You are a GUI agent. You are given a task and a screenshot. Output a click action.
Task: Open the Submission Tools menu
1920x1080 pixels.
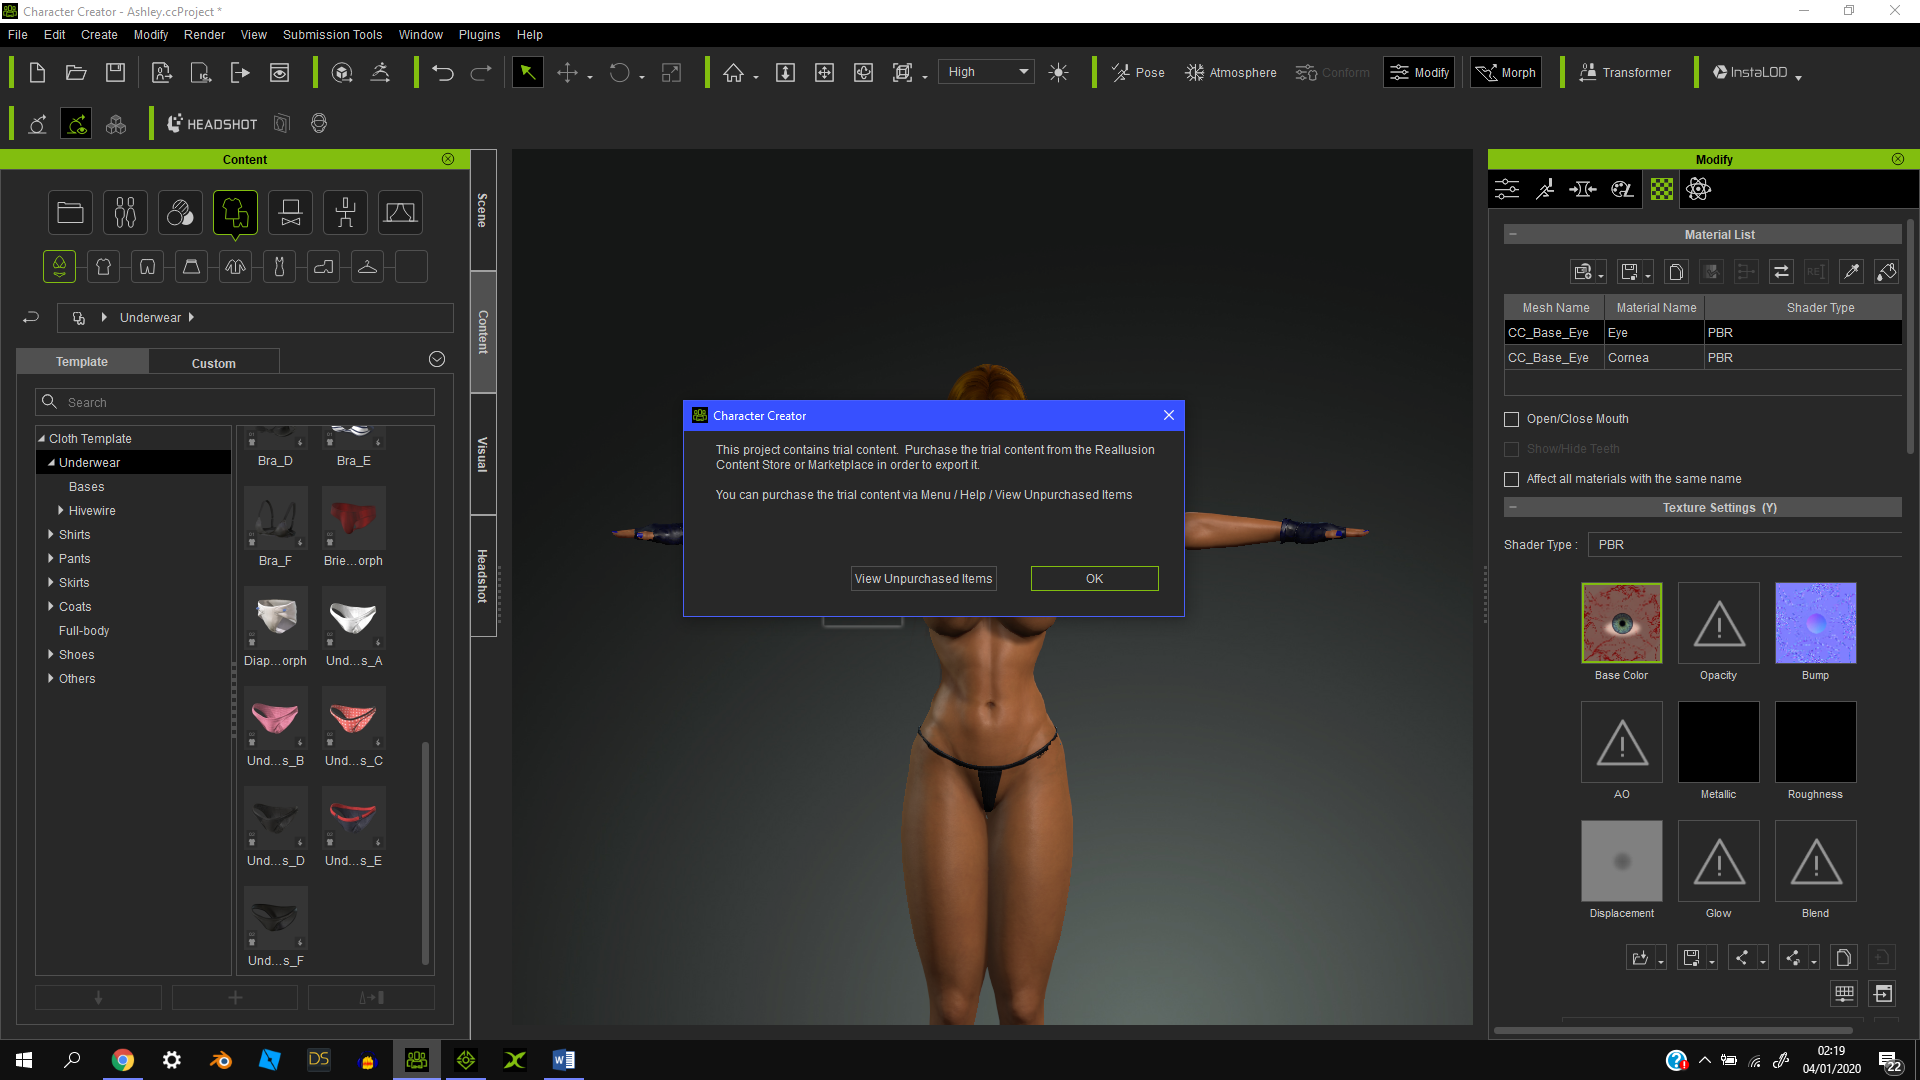332,34
